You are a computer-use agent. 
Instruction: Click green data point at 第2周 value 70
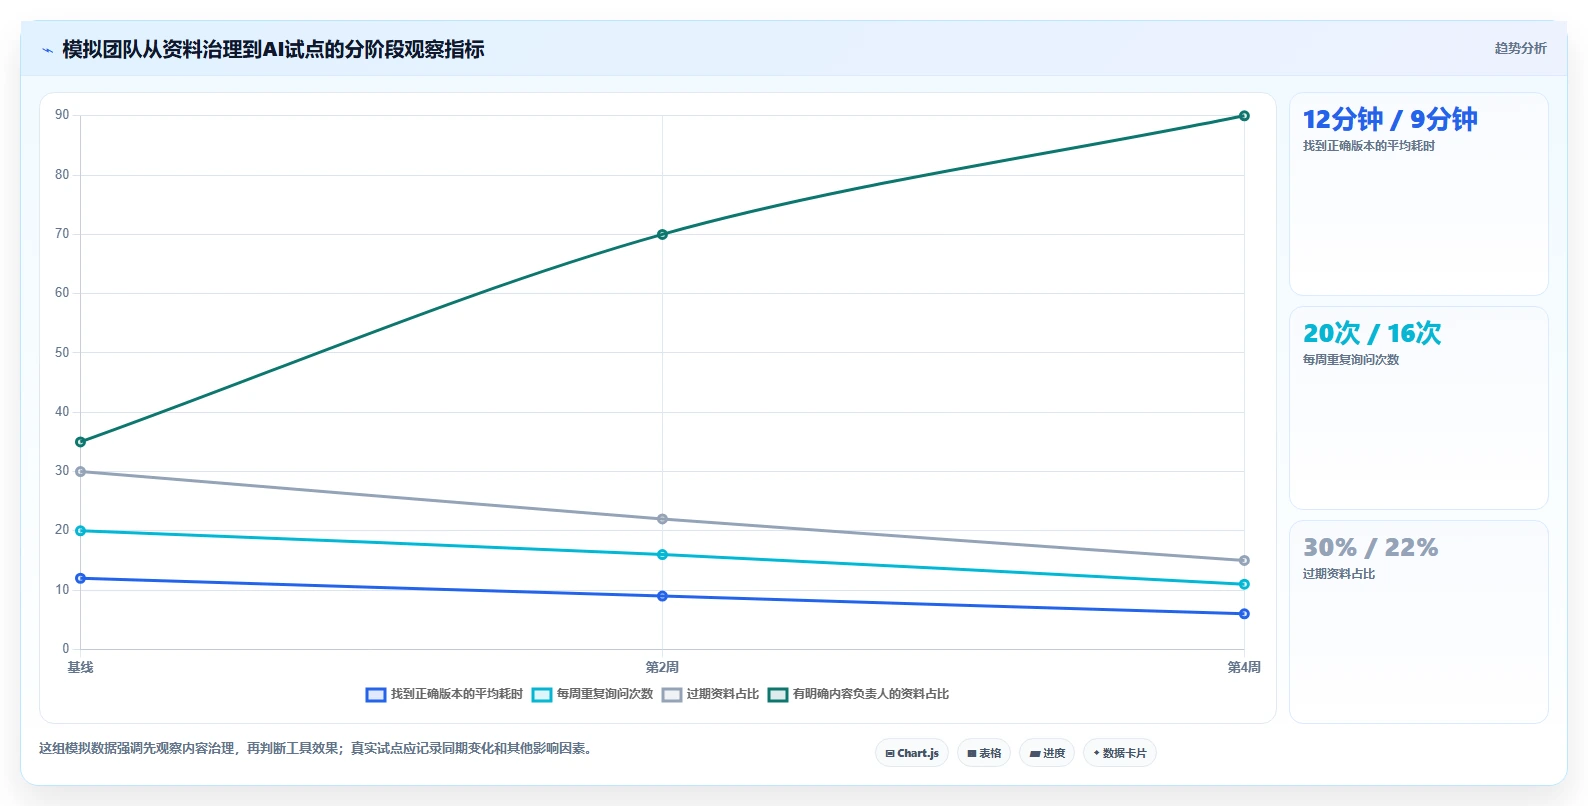coord(662,235)
